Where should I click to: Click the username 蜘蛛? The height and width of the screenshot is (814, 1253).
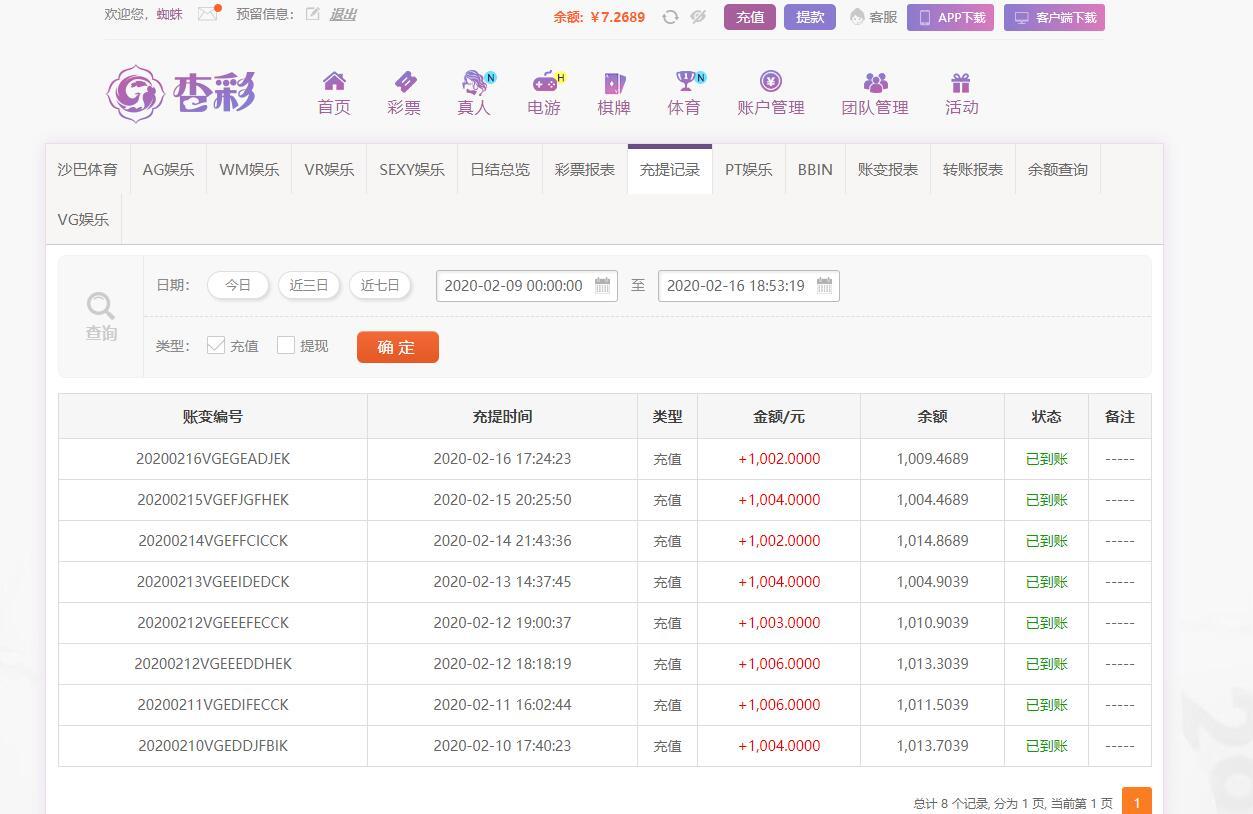pos(170,14)
